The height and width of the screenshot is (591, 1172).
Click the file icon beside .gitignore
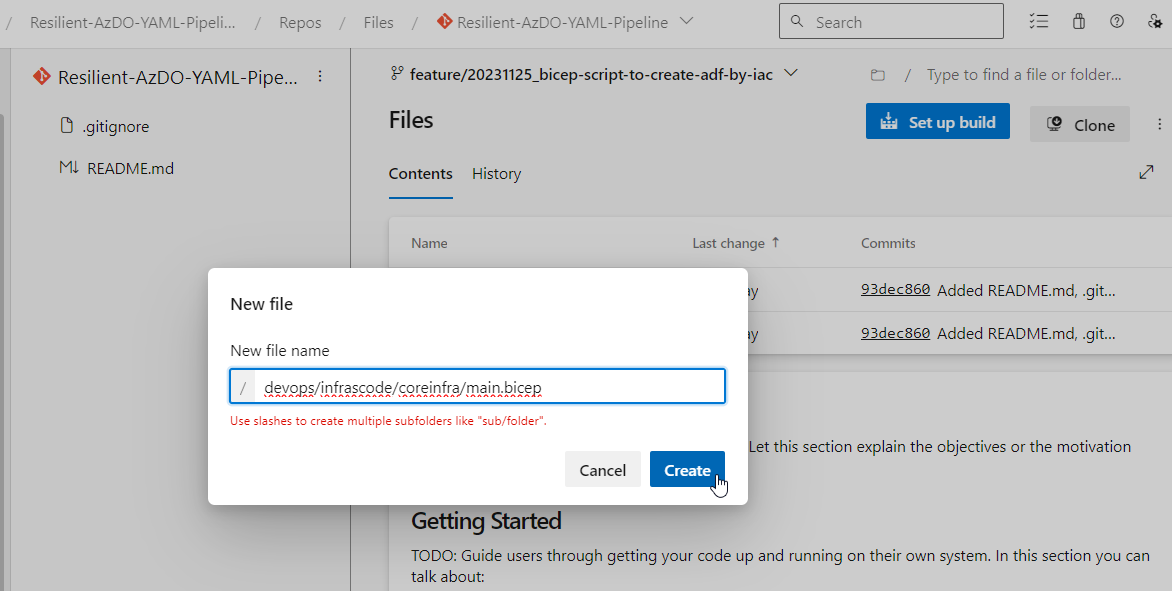click(67, 125)
